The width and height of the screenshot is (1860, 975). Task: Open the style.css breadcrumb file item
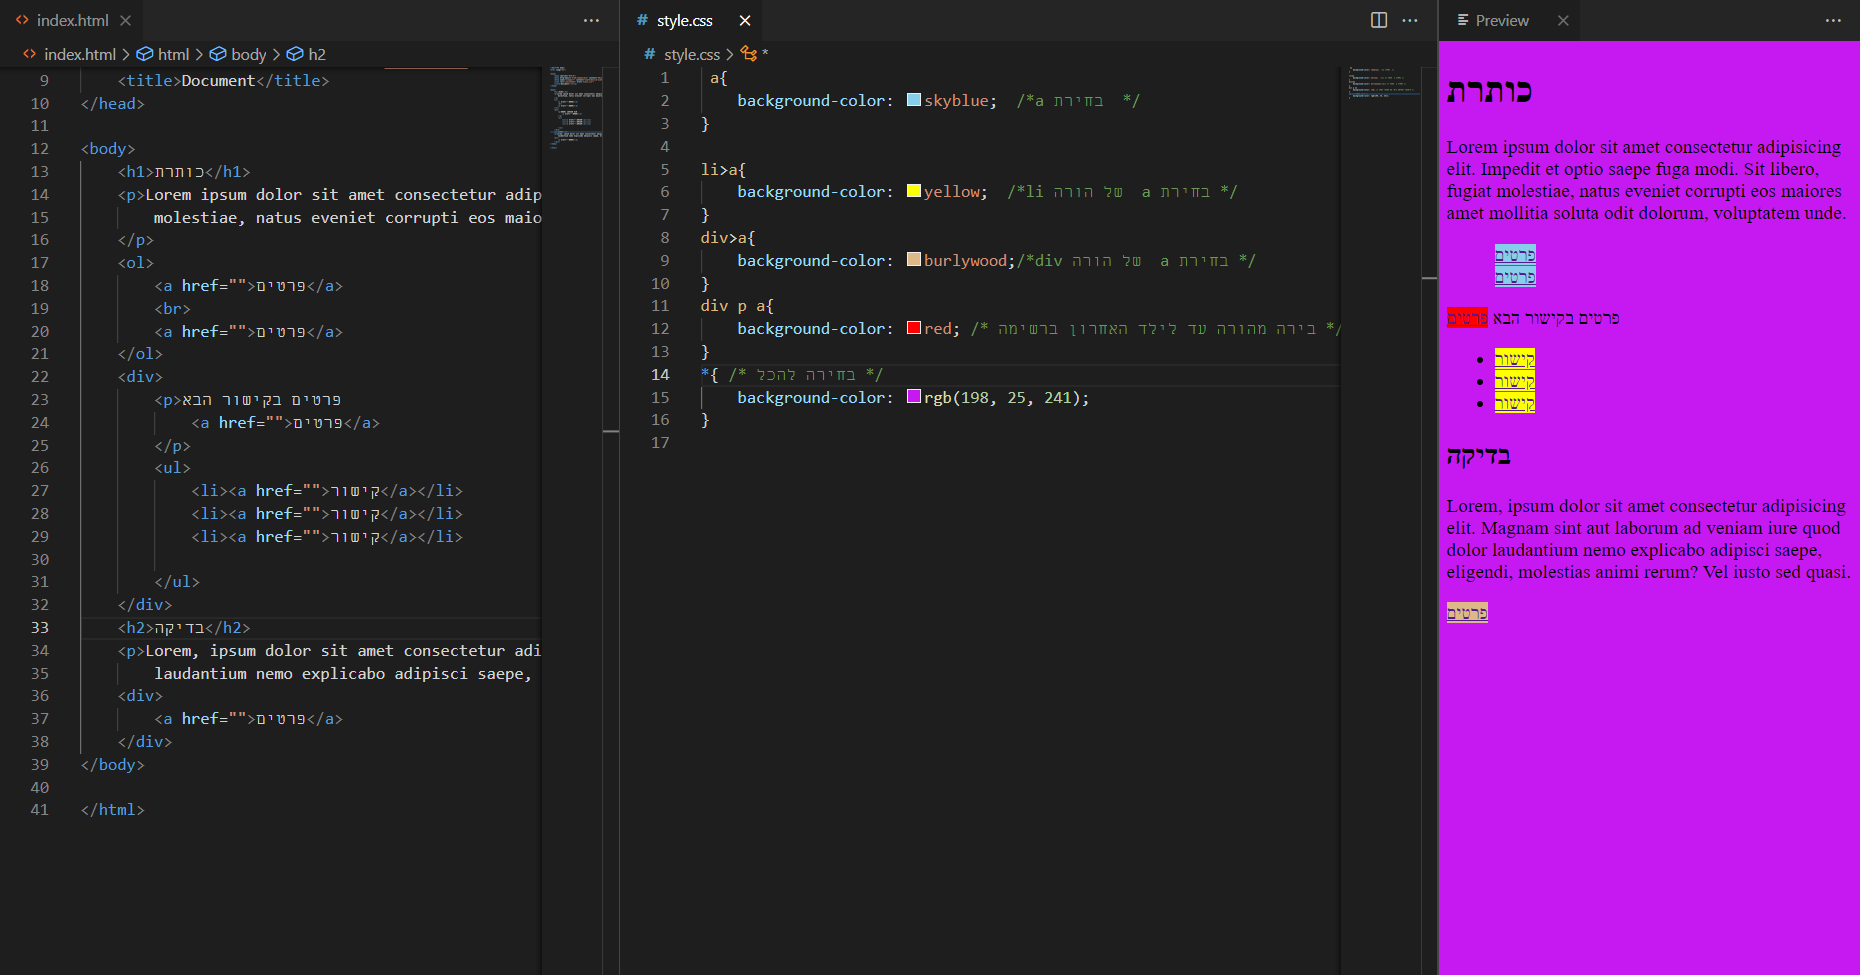(691, 54)
